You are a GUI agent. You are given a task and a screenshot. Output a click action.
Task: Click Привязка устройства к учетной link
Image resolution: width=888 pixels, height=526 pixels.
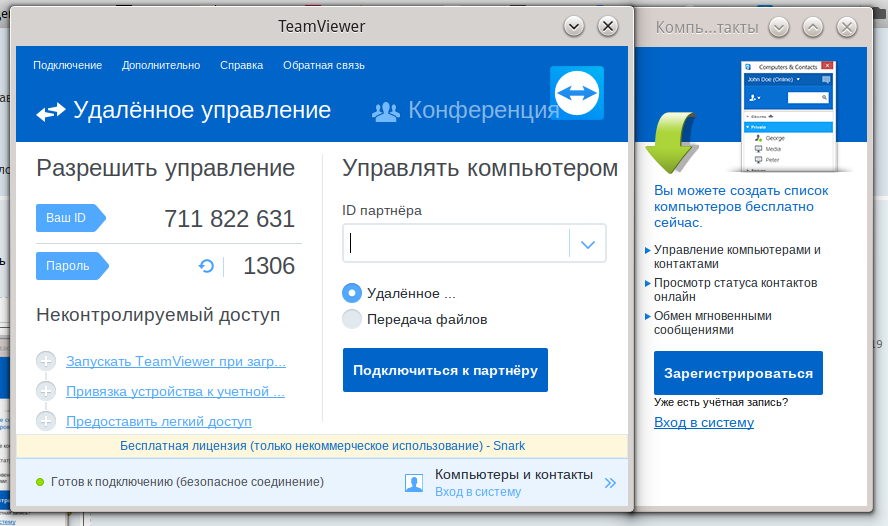pos(175,391)
